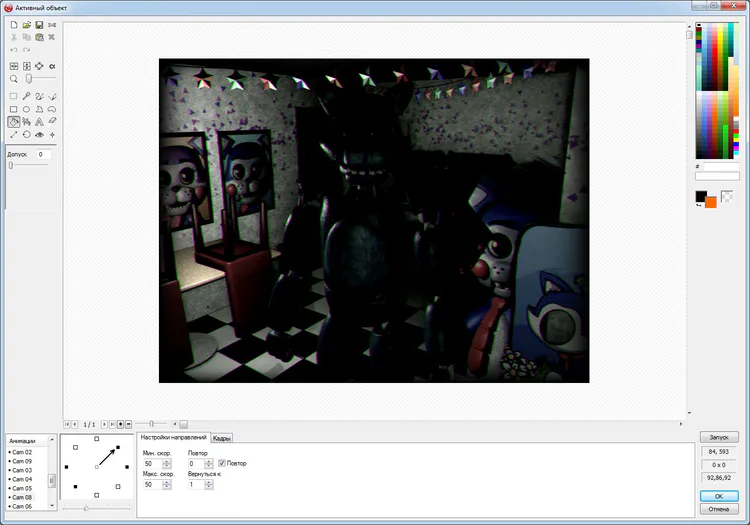Select the Brush tool
The width and height of the screenshot is (750, 525).
39,96
